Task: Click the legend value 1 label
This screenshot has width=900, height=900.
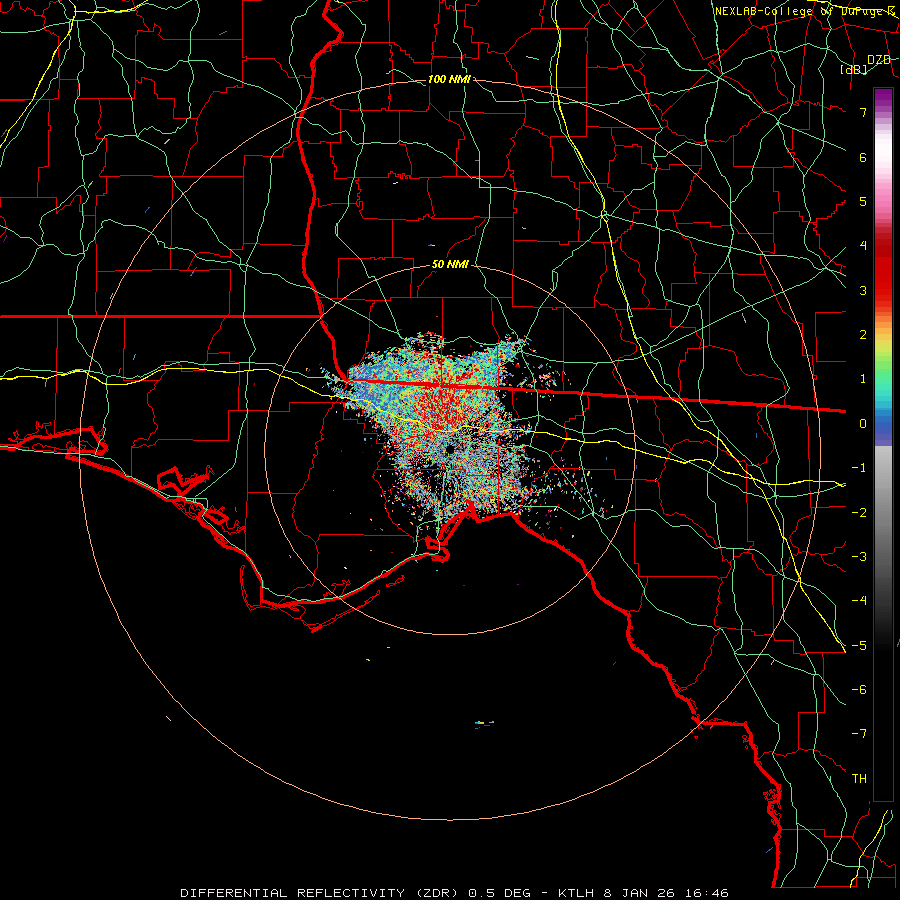Action: click(x=863, y=379)
